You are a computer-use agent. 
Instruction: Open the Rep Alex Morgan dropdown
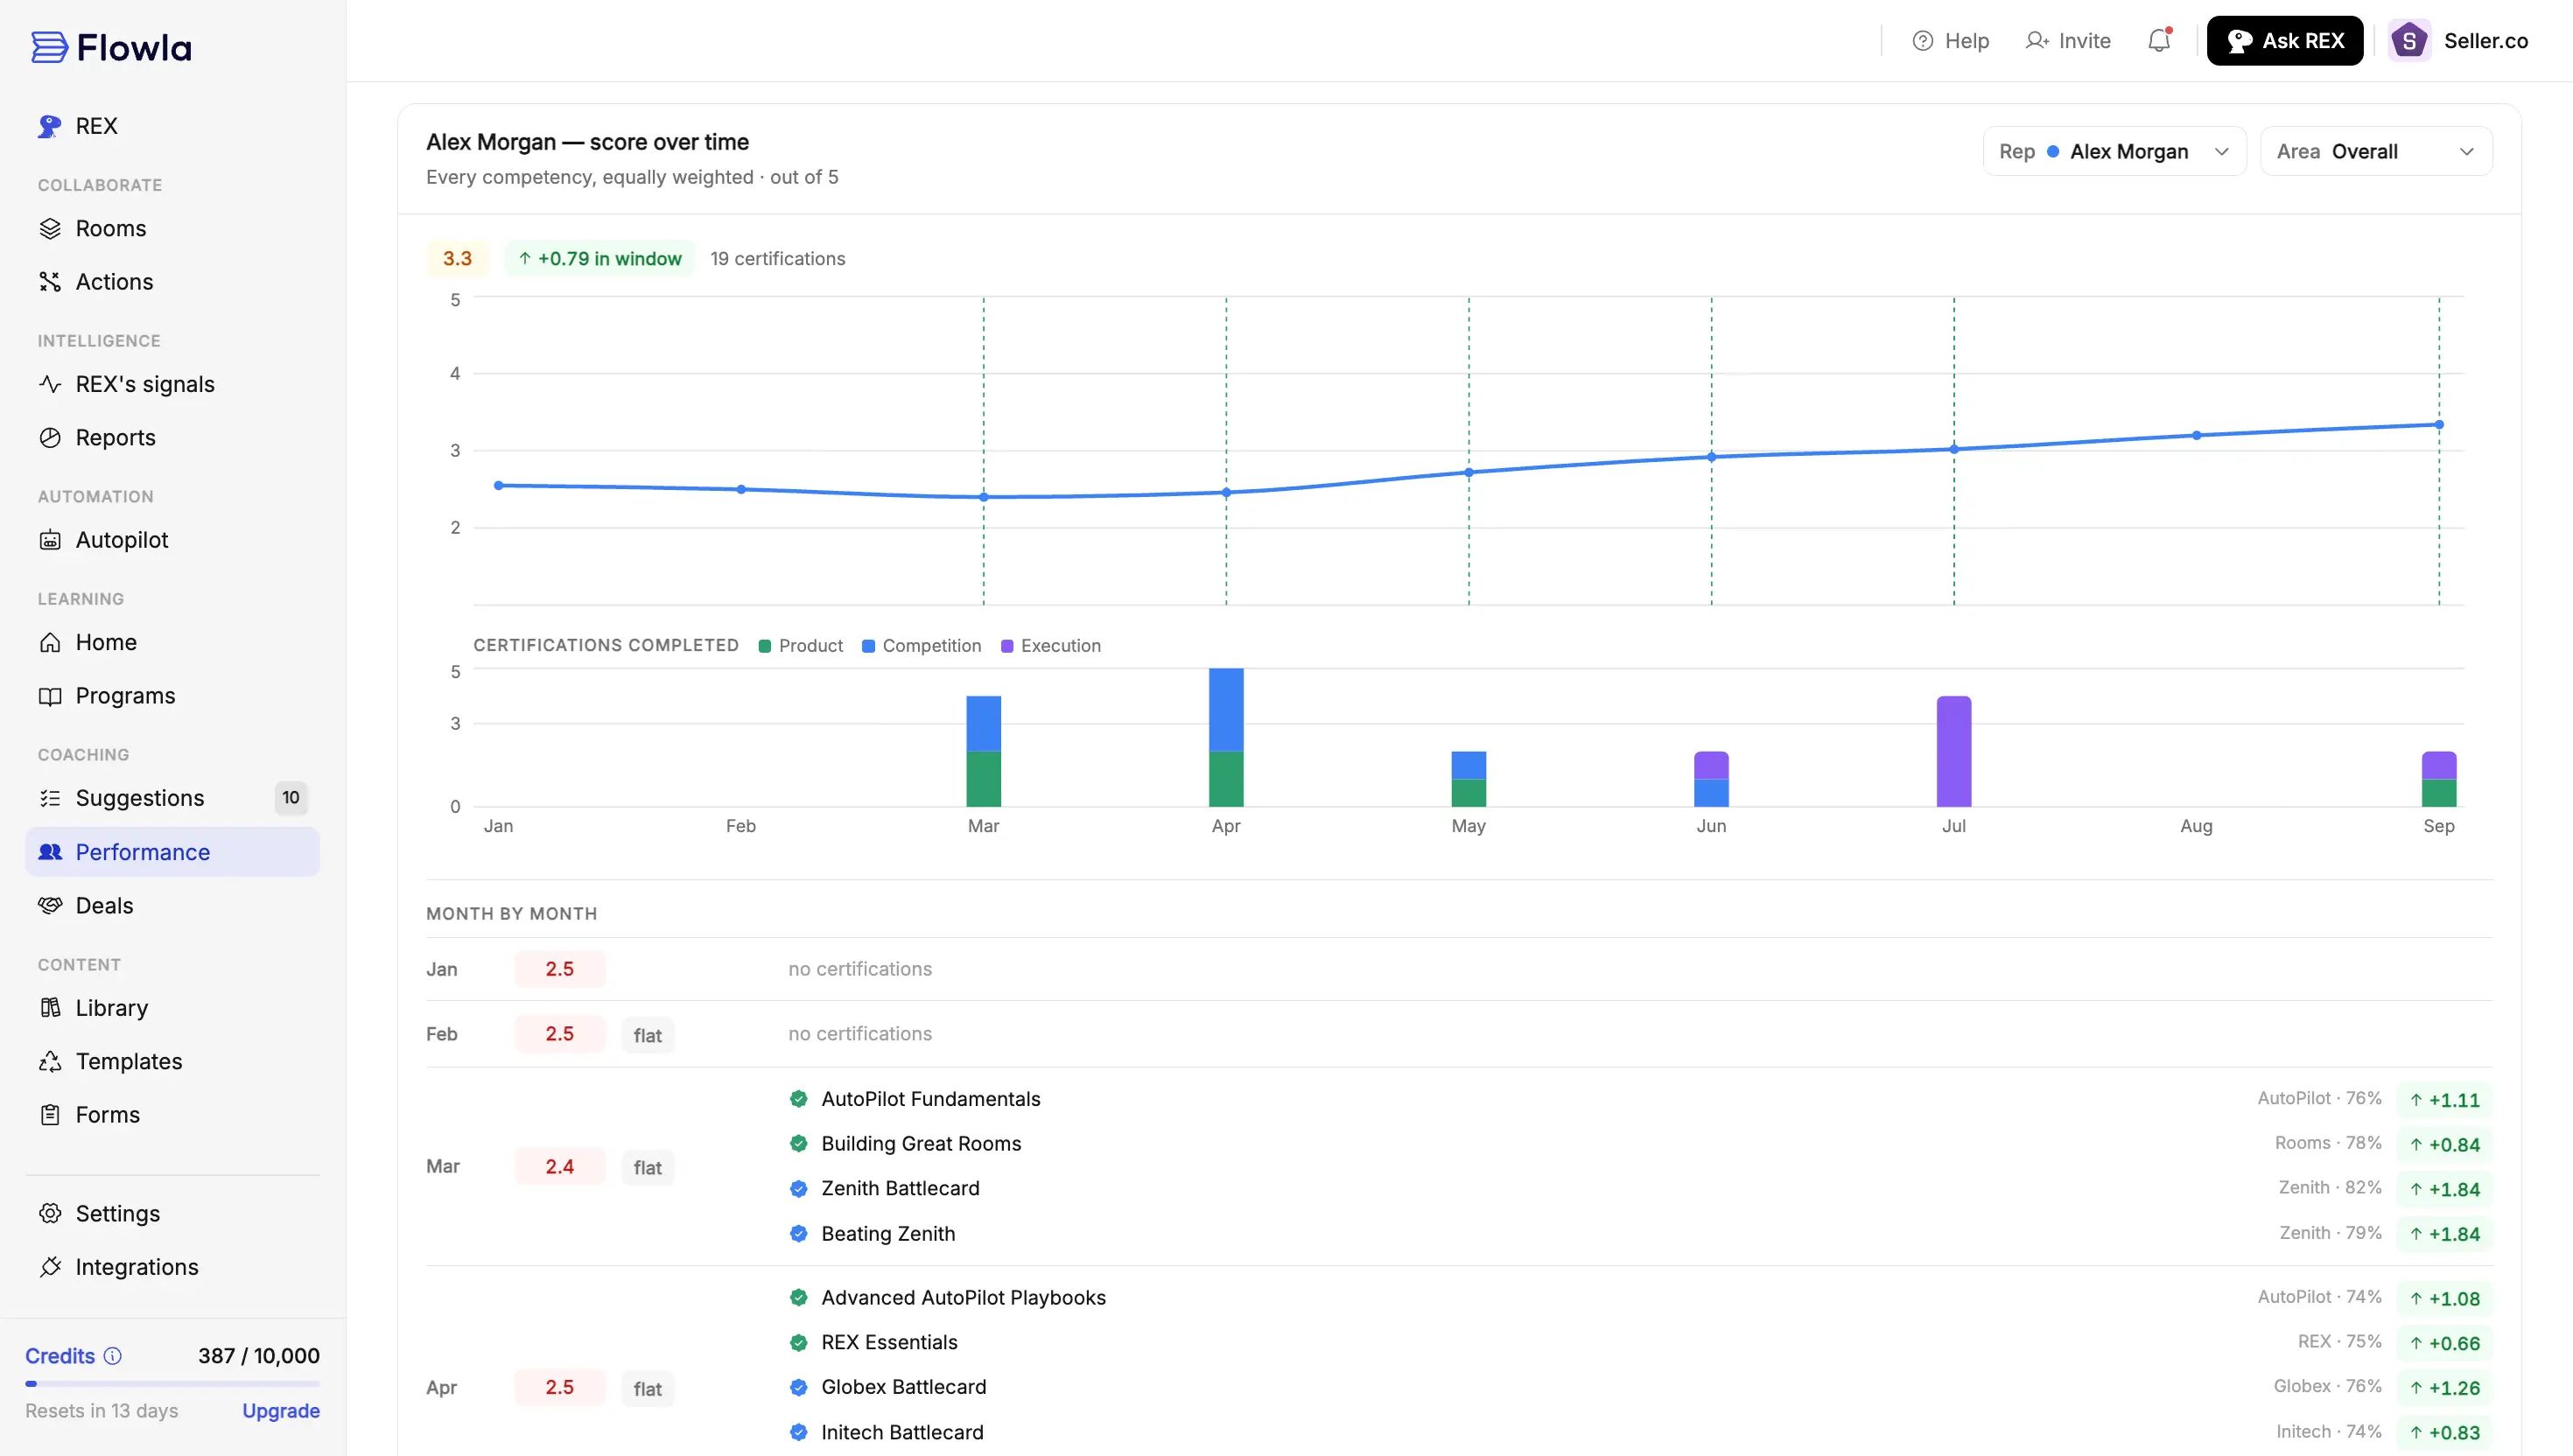tap(2114, 151)
